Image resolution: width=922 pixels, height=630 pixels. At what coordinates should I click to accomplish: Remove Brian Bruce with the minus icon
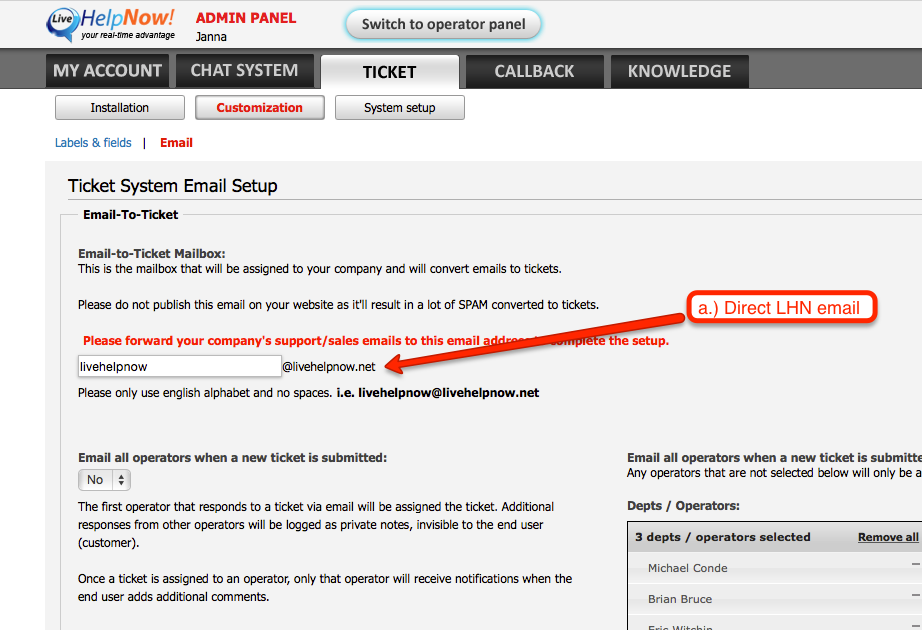coord(916,595)
